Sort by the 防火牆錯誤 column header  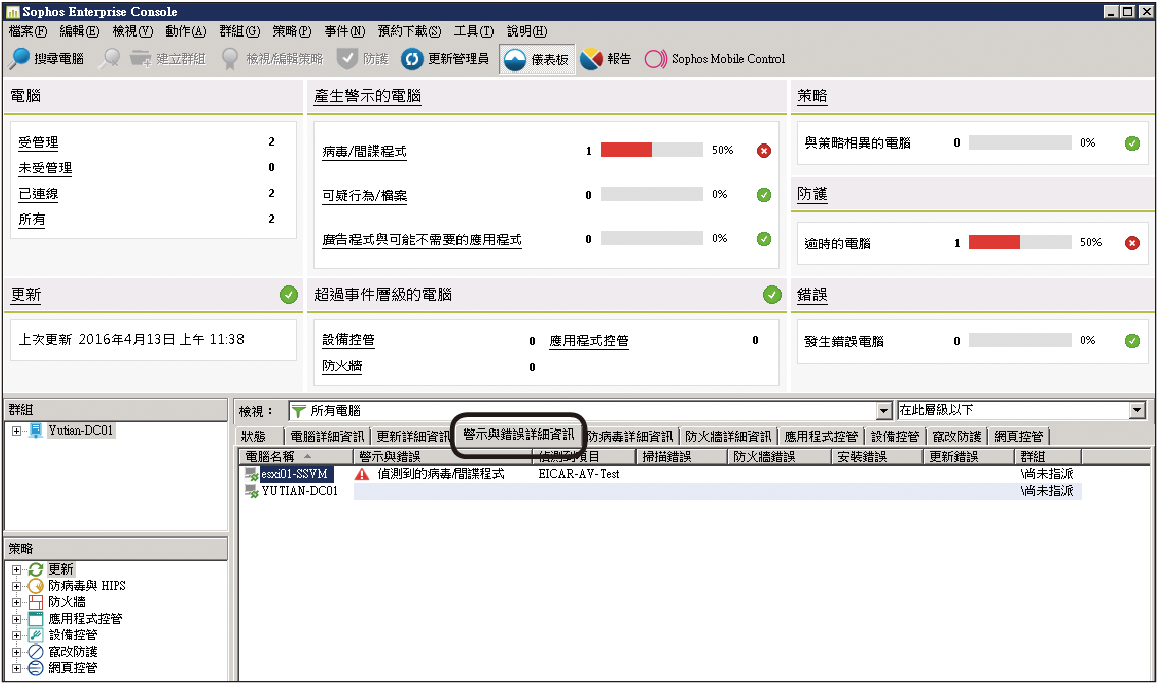[780, 457]
